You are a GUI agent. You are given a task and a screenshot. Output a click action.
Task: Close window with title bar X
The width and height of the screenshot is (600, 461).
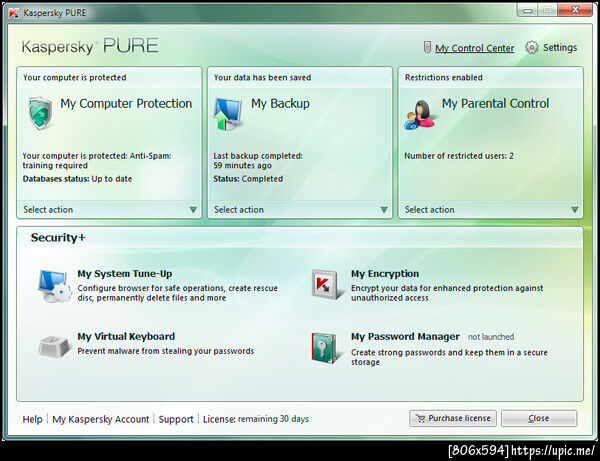tap(575, 10)
